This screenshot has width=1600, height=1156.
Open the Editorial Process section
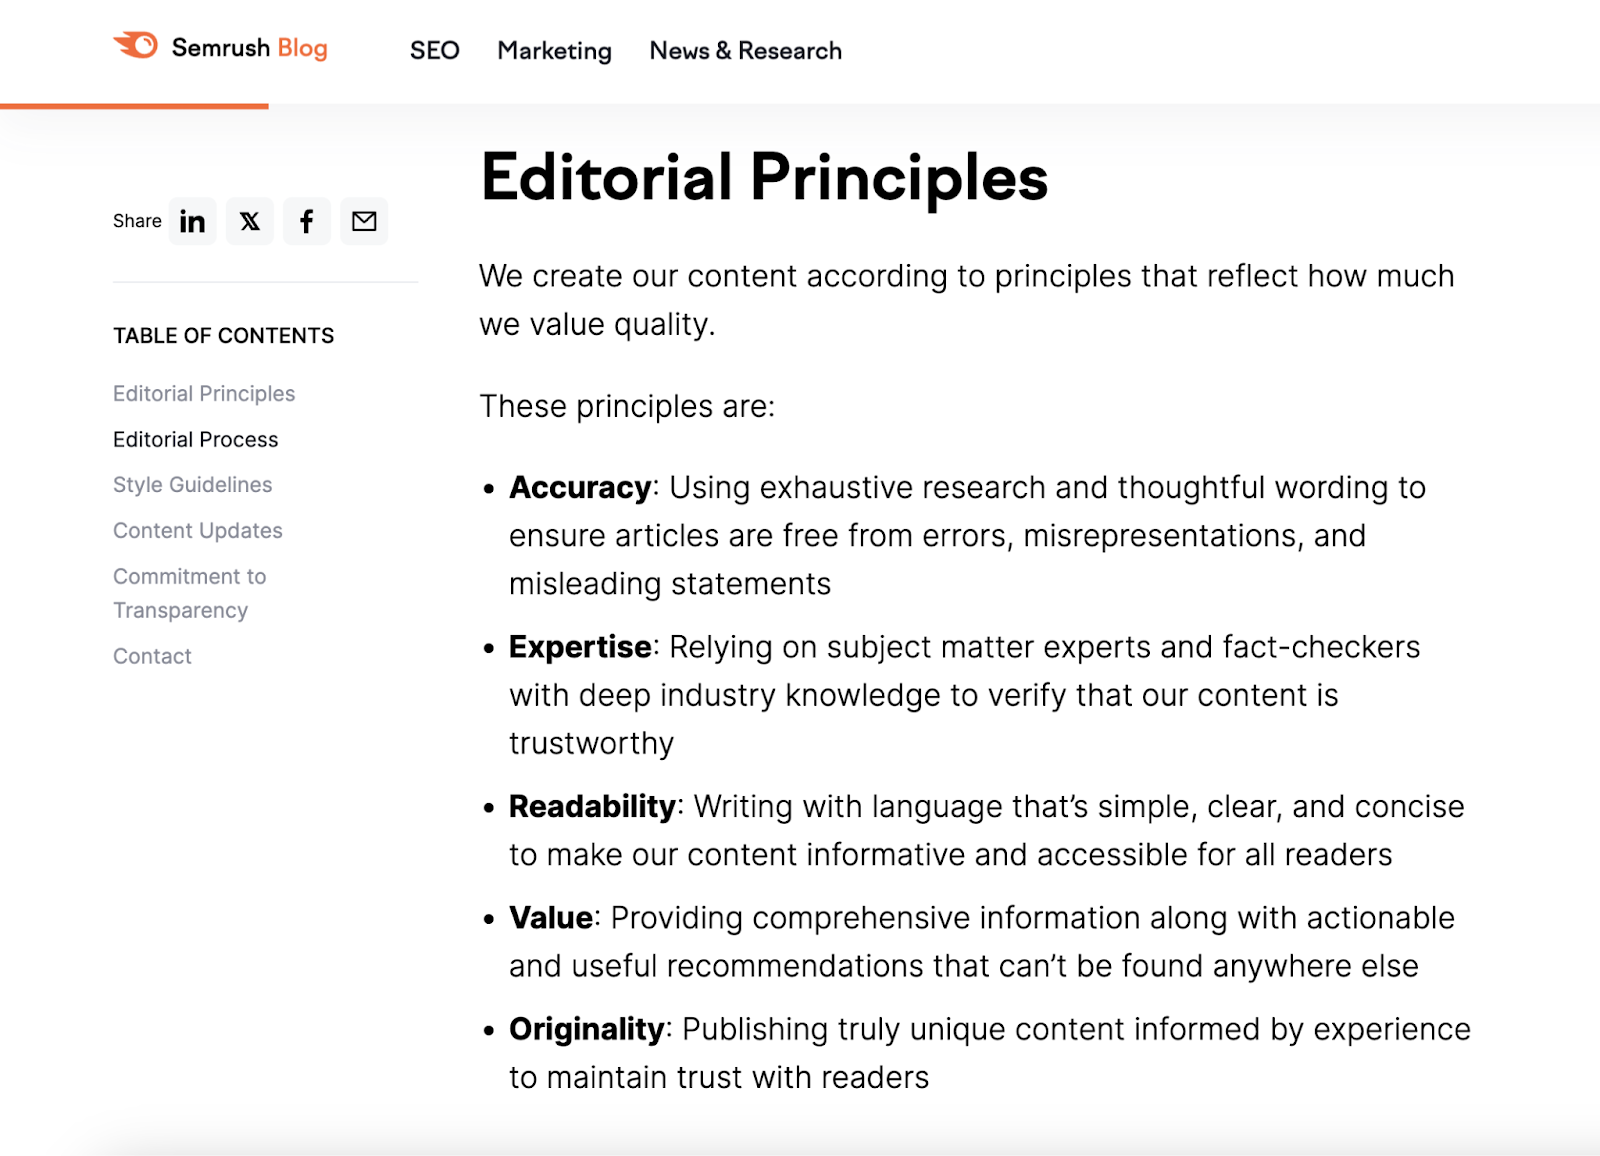[x=195, y=439]
